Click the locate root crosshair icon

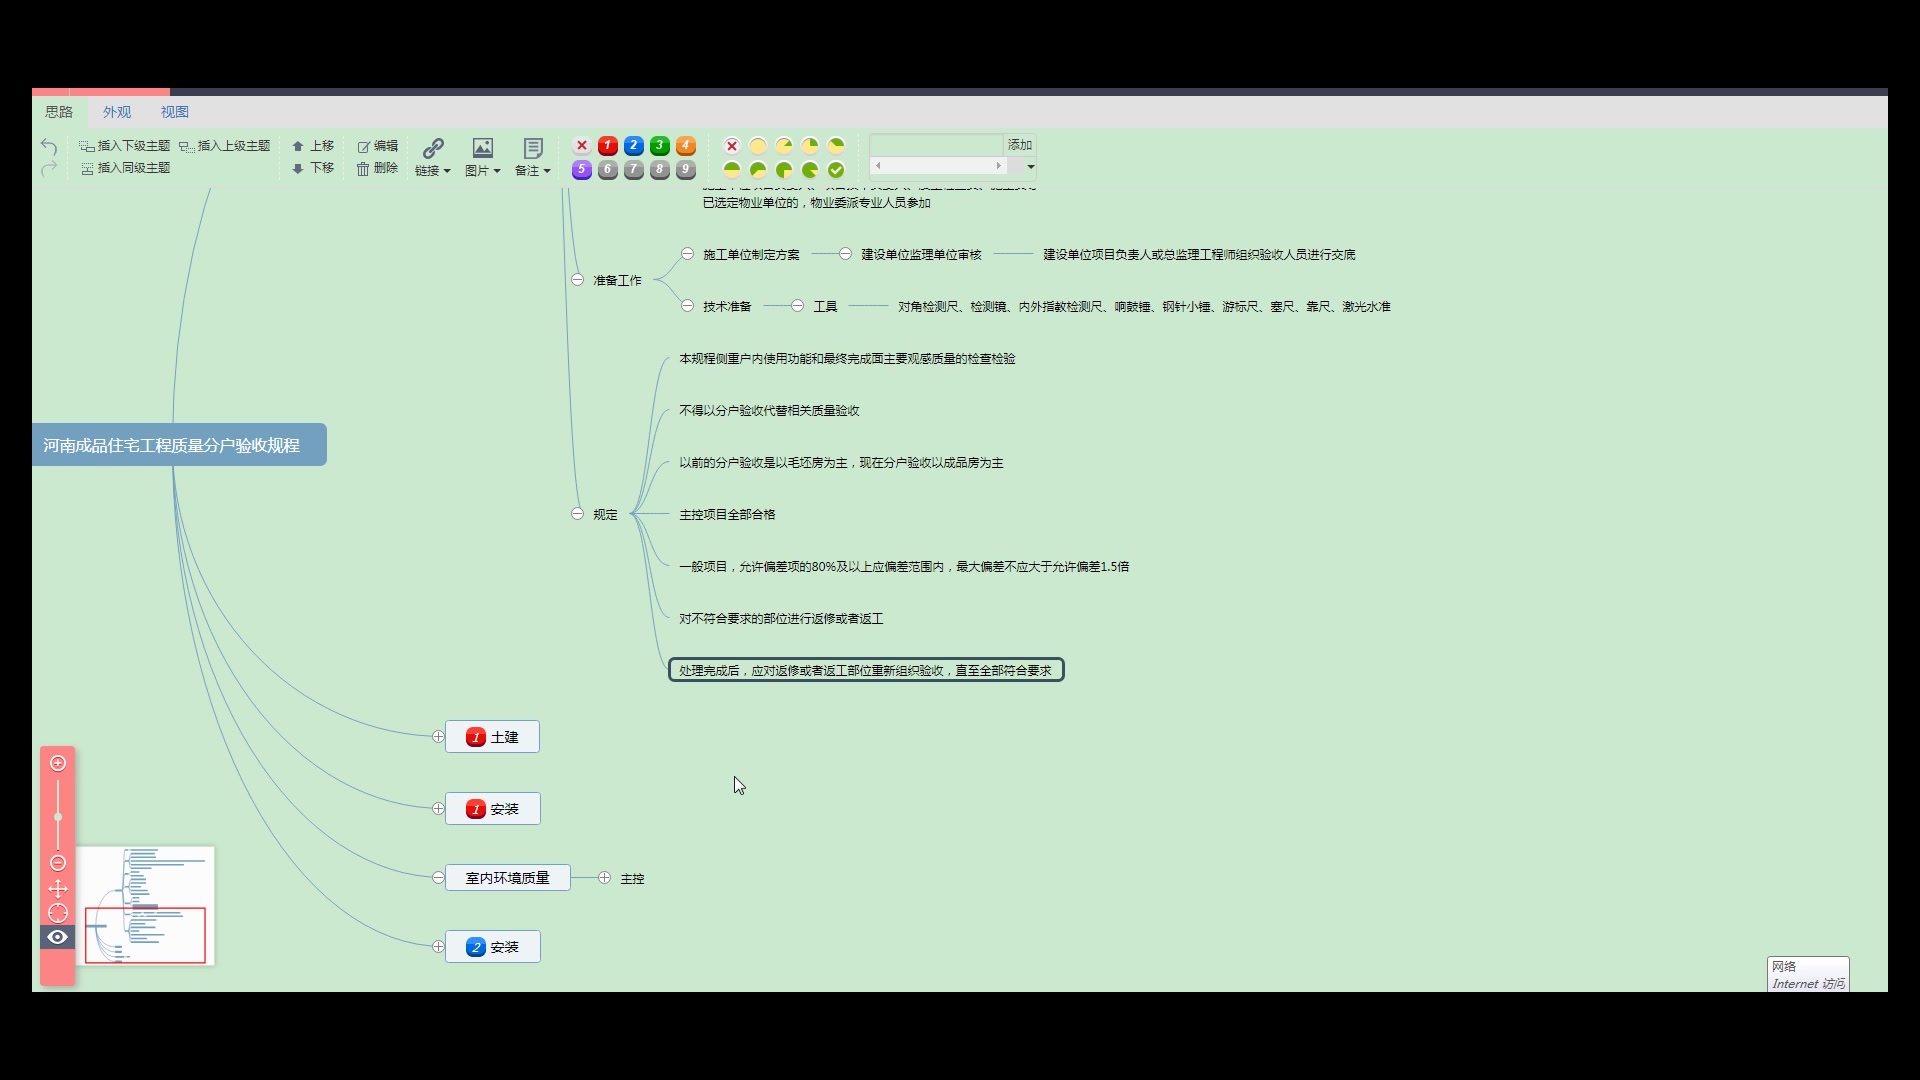click(x=58, y=913)
